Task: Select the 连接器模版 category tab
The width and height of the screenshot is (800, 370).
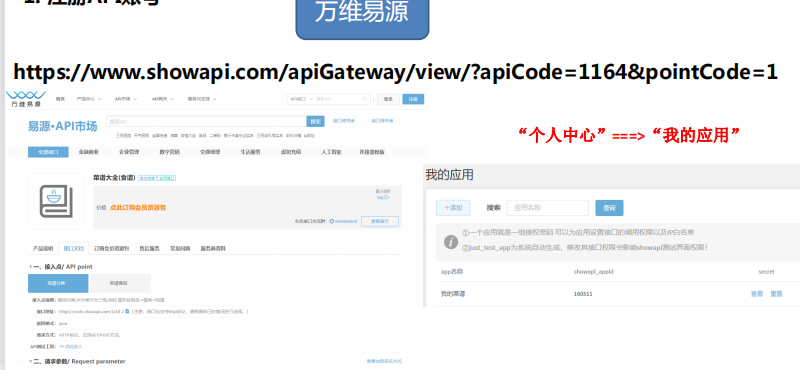Action: click(371, 152)
